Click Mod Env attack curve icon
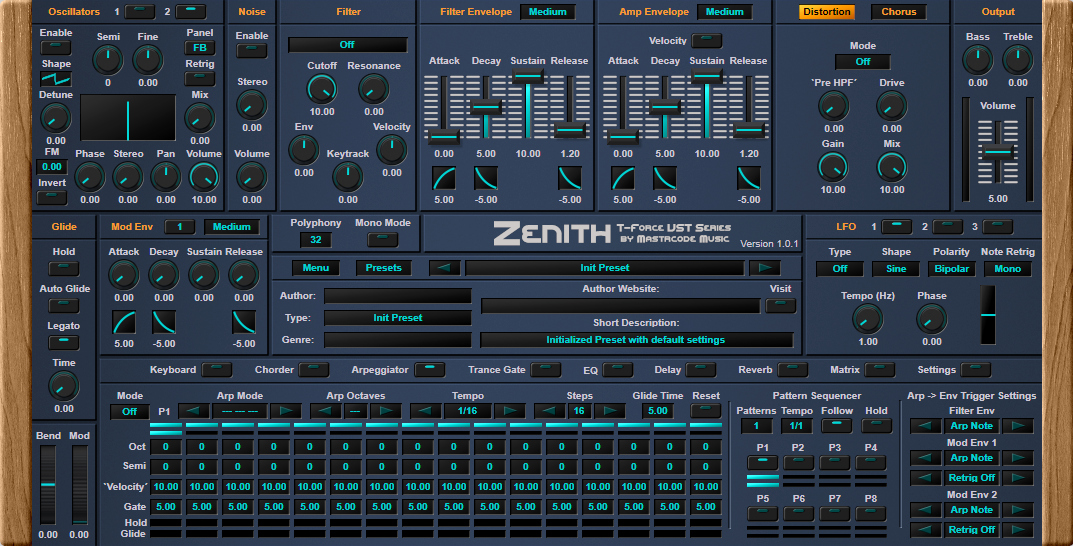1073x546 pixels. click(124, 322)
